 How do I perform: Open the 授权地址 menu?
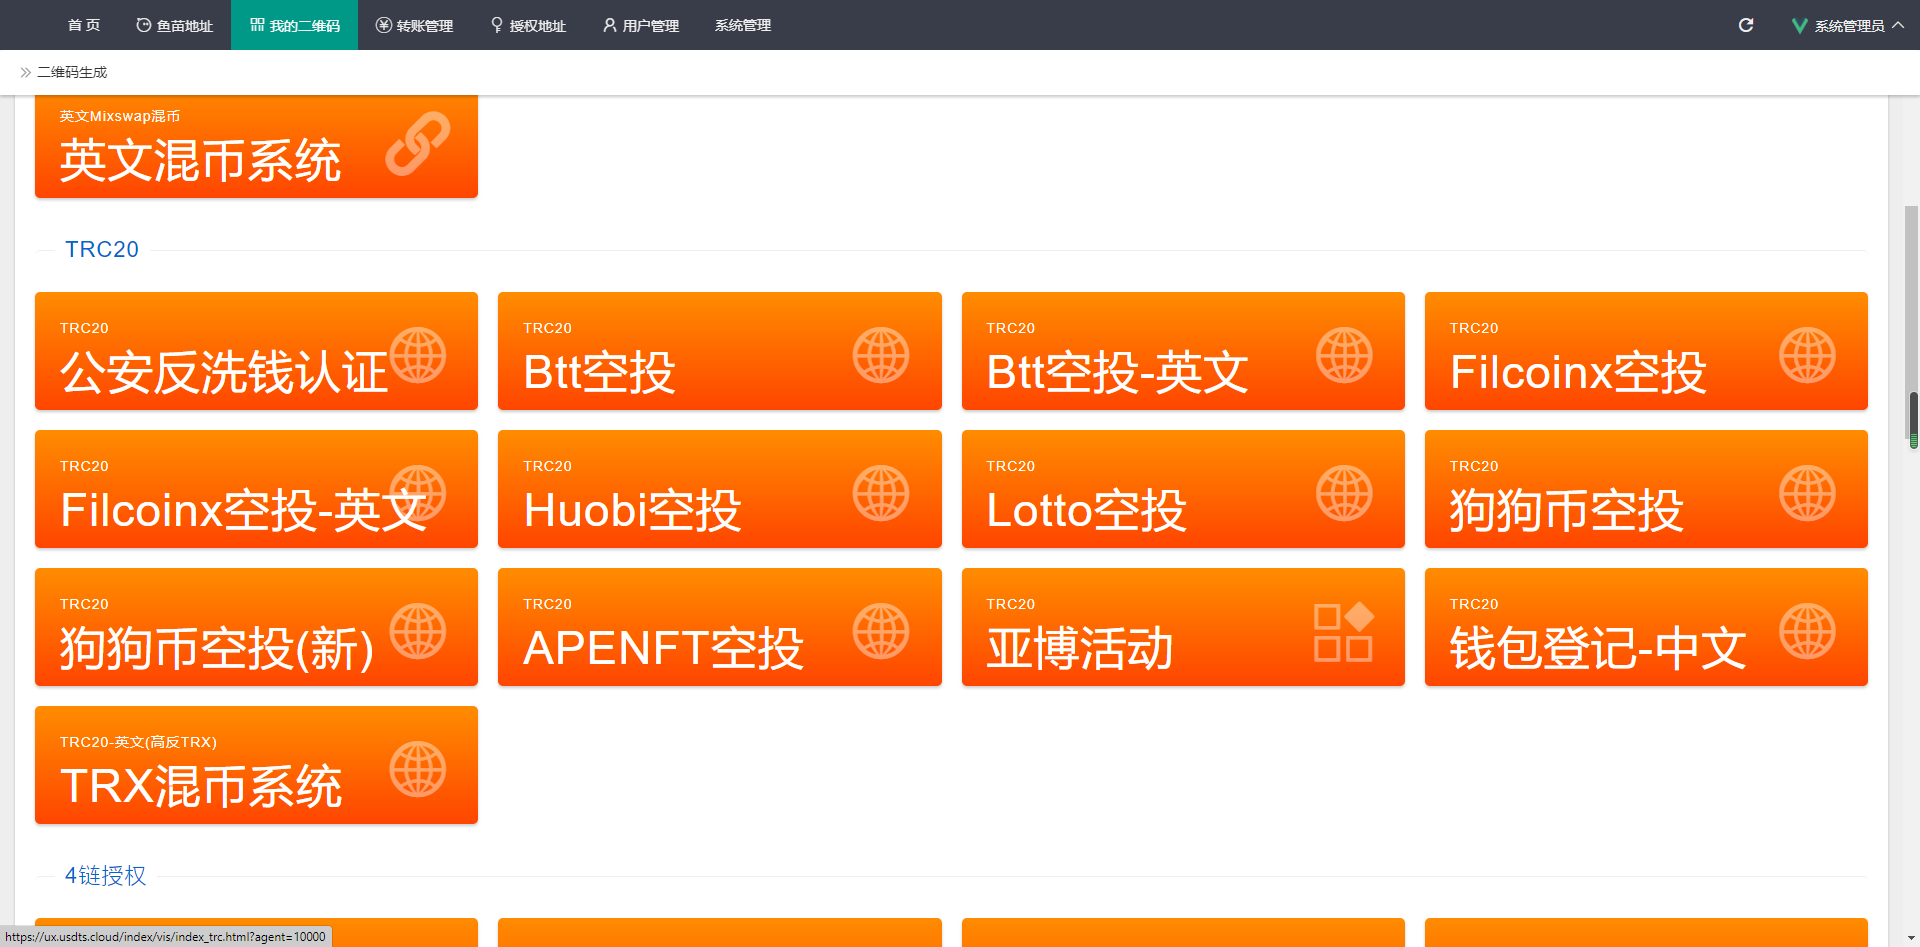pos(528,25)
